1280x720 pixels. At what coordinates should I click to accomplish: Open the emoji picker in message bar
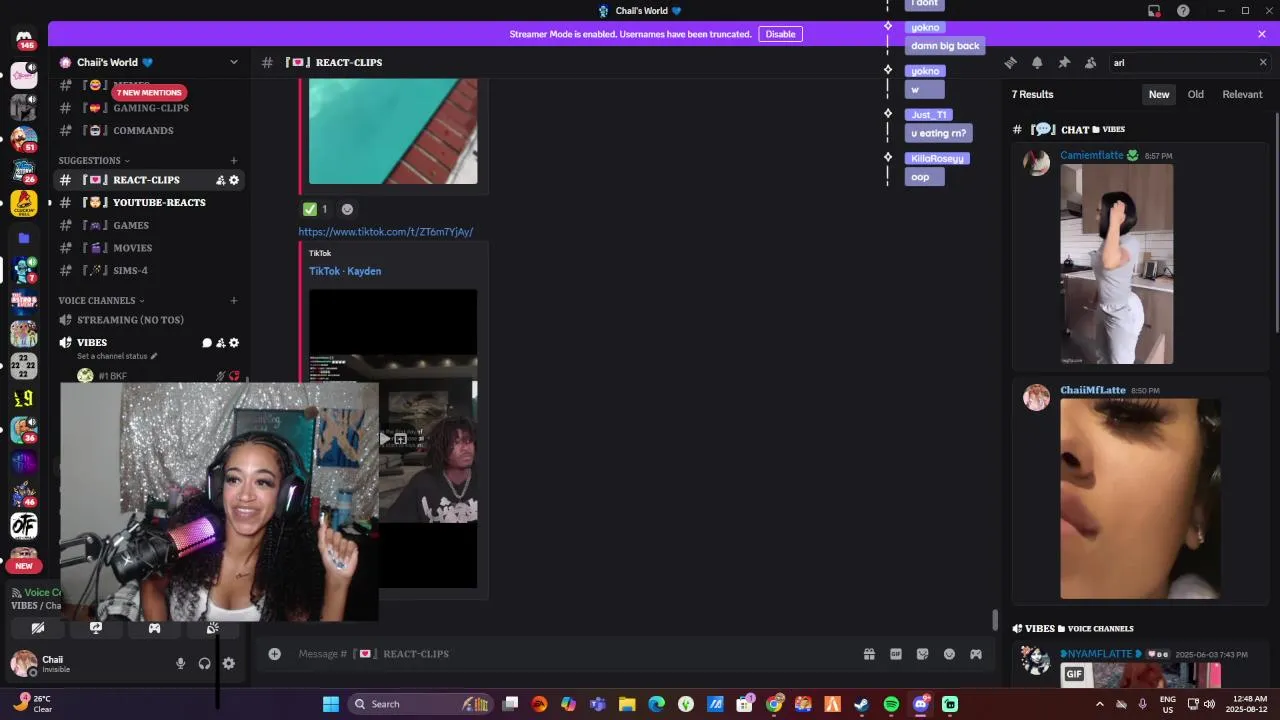point(949,654)
